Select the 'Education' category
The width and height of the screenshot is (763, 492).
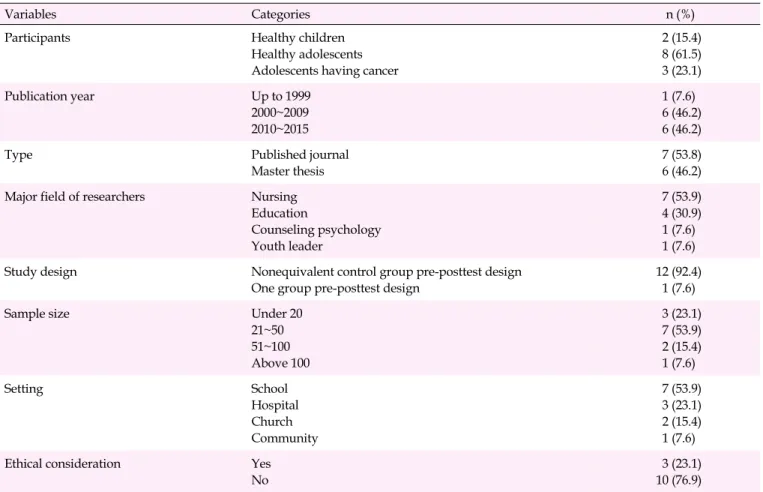[279, 213]
